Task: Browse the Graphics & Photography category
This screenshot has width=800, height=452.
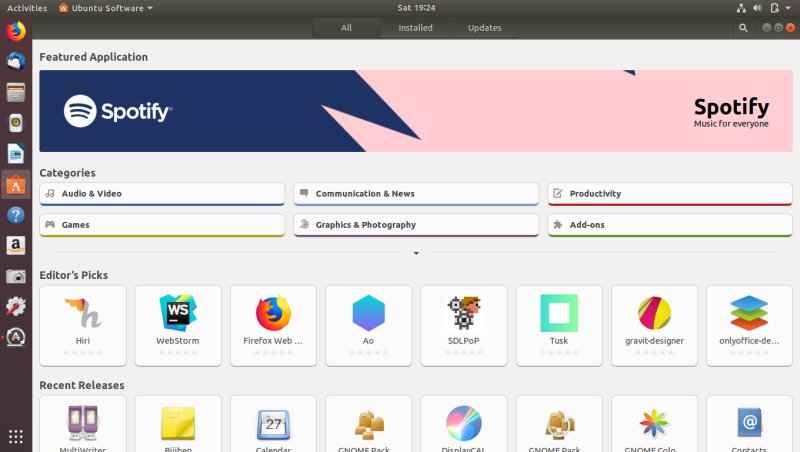Action: click(x=416, y=225)
